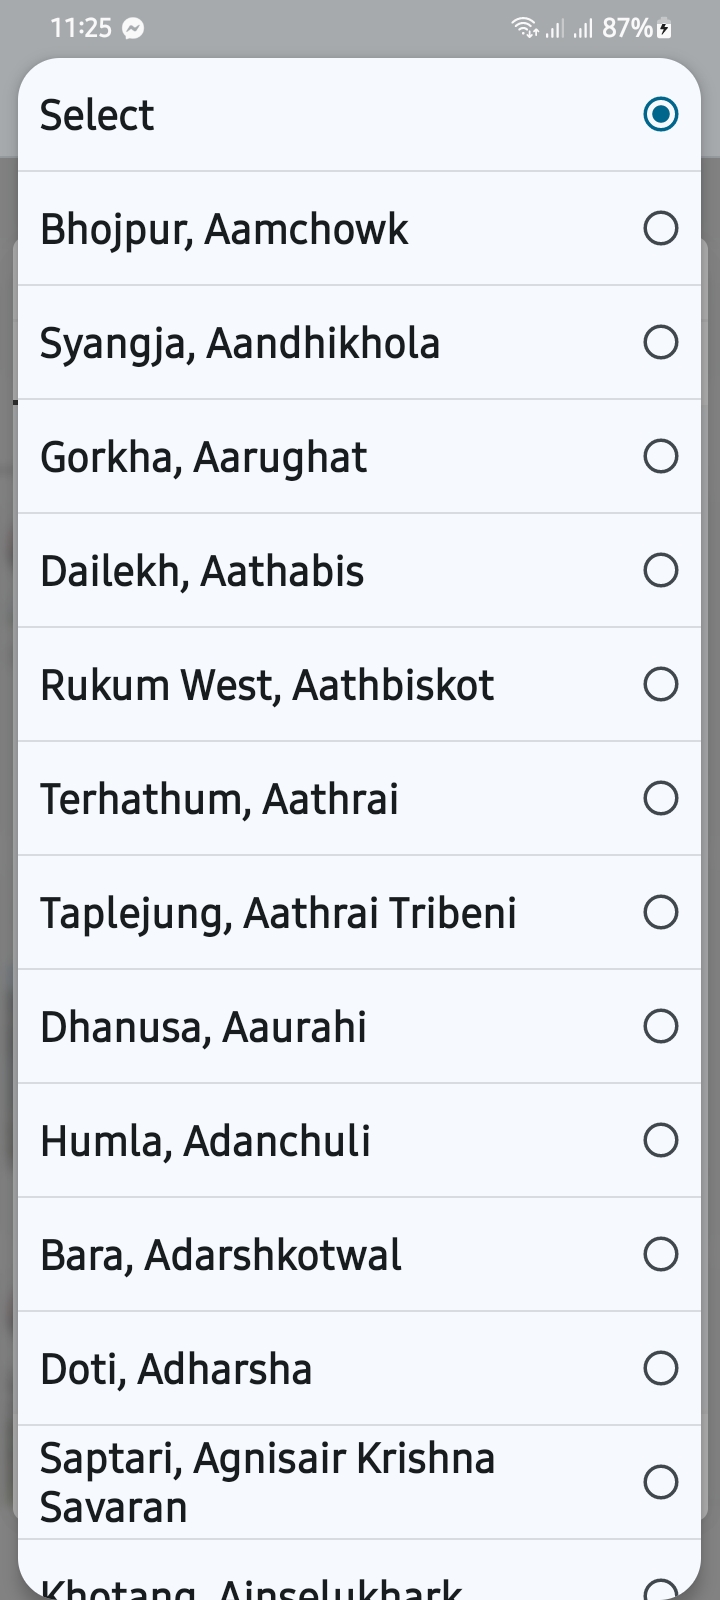Choose Bhojpur, Aamchowk radio button
Viewport: 720px width, 1600px height.
coord(660,228)
